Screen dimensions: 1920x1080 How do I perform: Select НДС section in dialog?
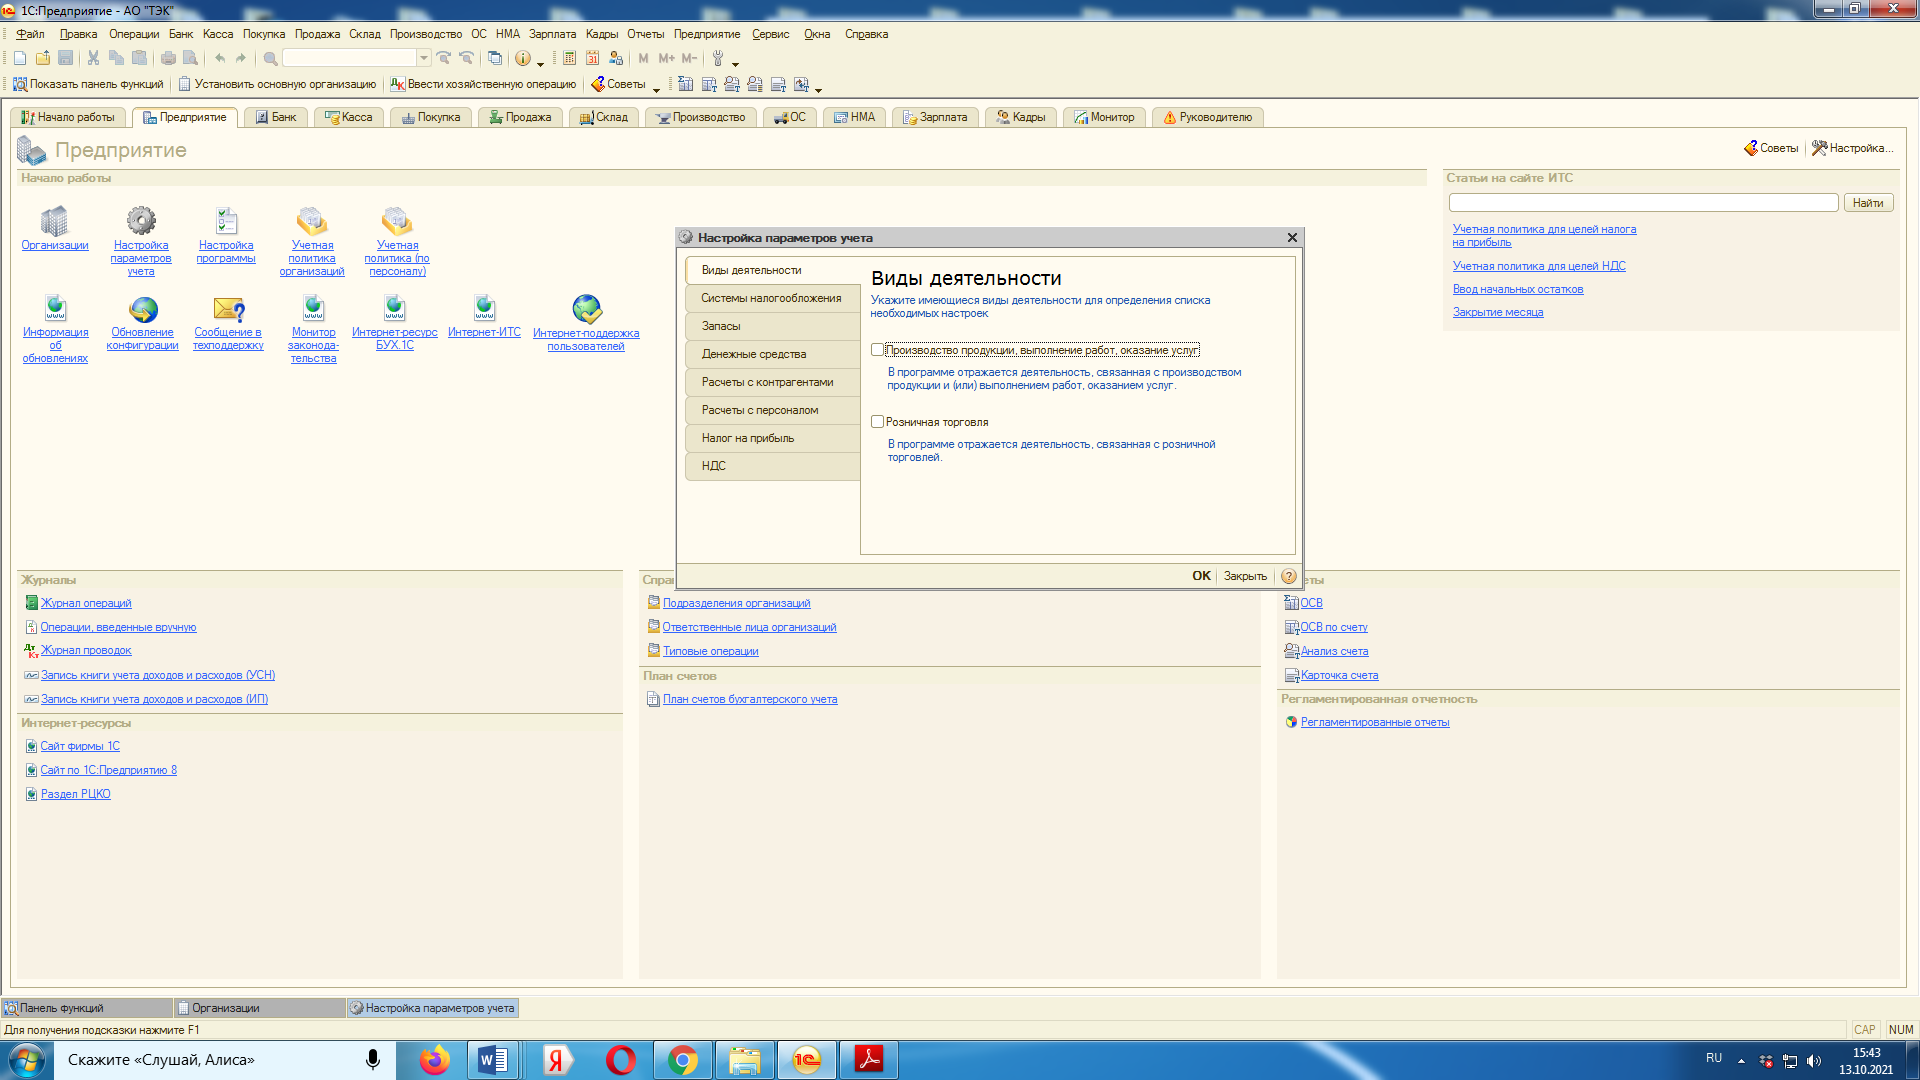point(772,466)
